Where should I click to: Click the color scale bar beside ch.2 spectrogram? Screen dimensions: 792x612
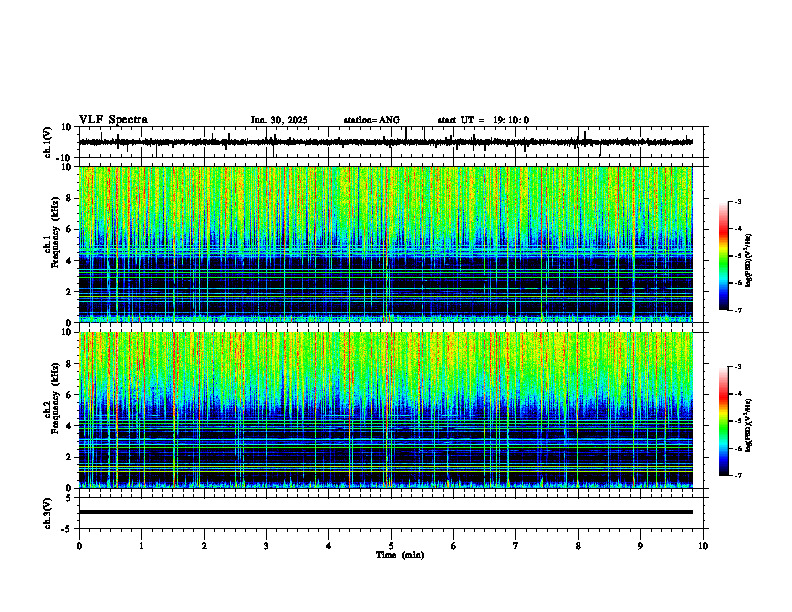724,421
